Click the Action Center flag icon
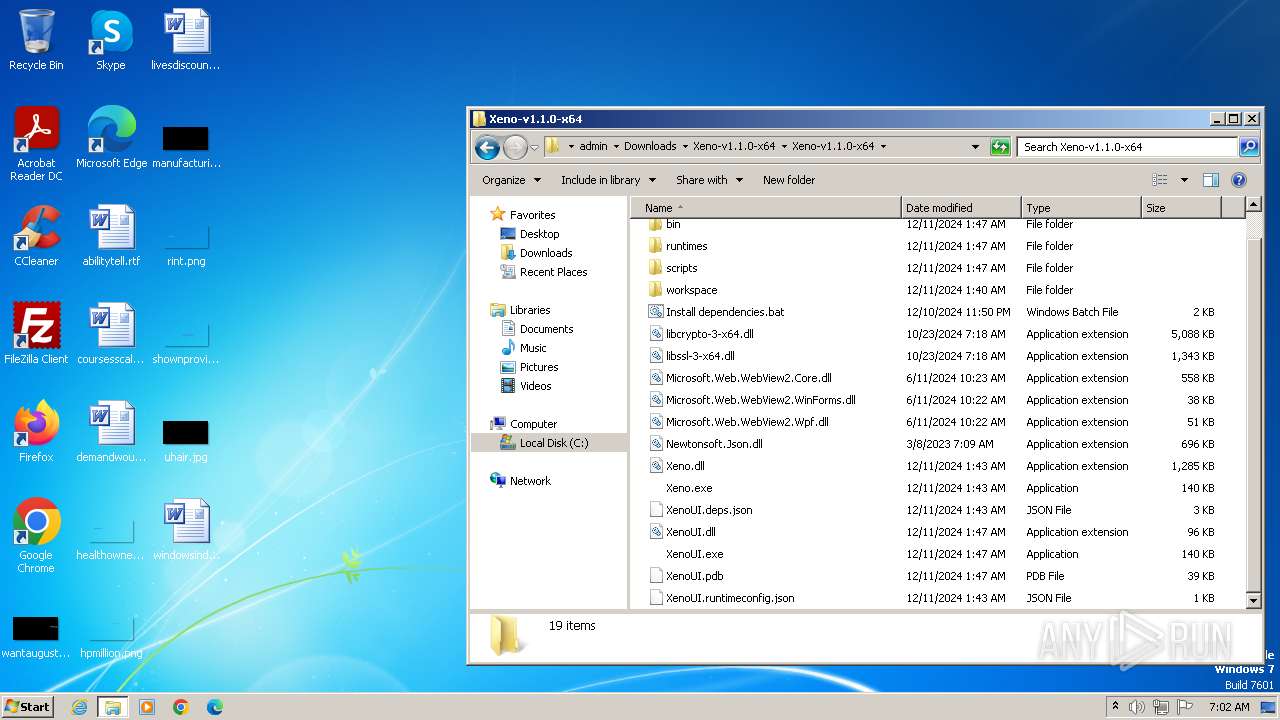The width and height of the screenshot is (1280, 720). pos(1183,707)
